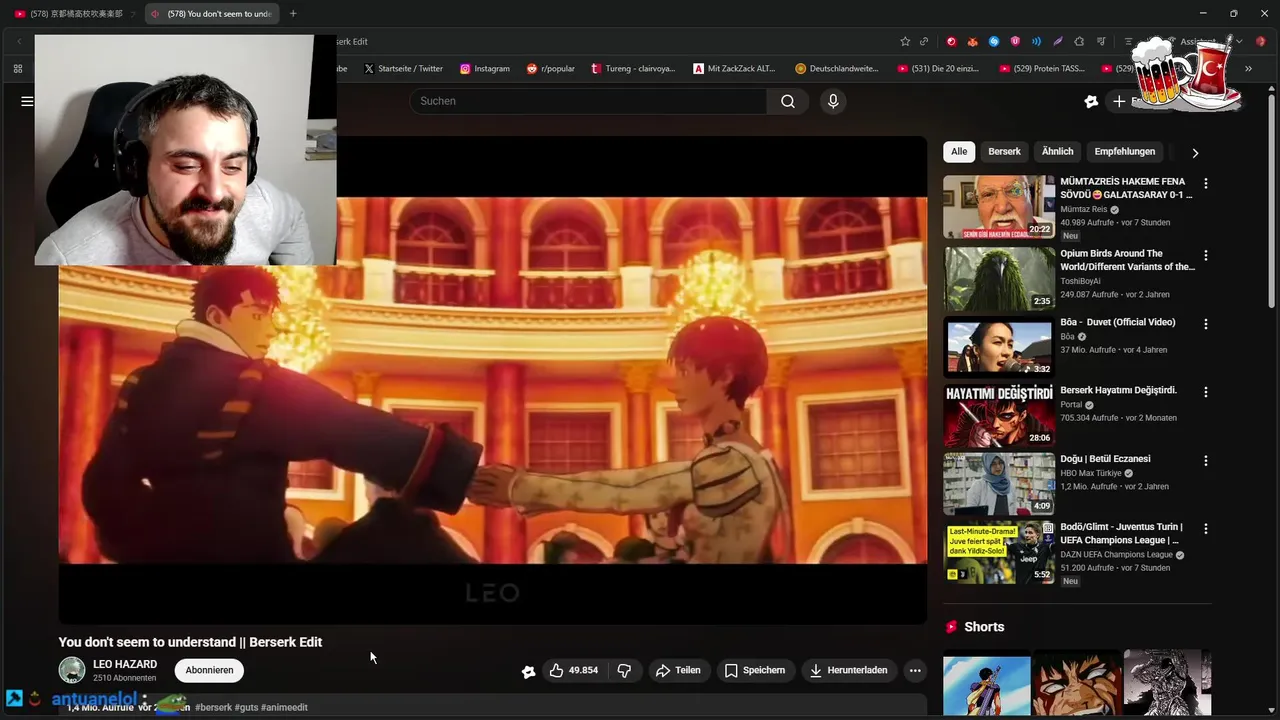The image size is (1280, 720).
Task: Open the LEO HAZARD channel name link
Action: 125,664
